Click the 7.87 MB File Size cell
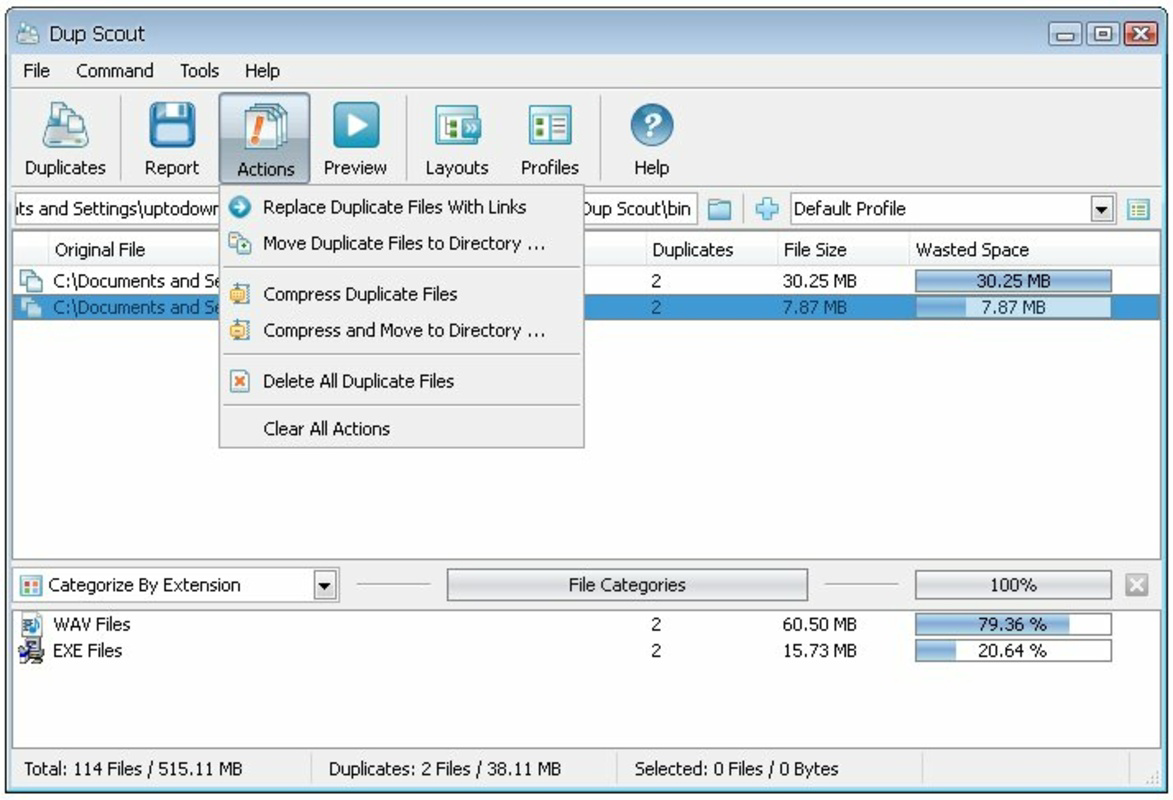The image size is (1173, 800). pyautogui.click(x=814, y=307)
